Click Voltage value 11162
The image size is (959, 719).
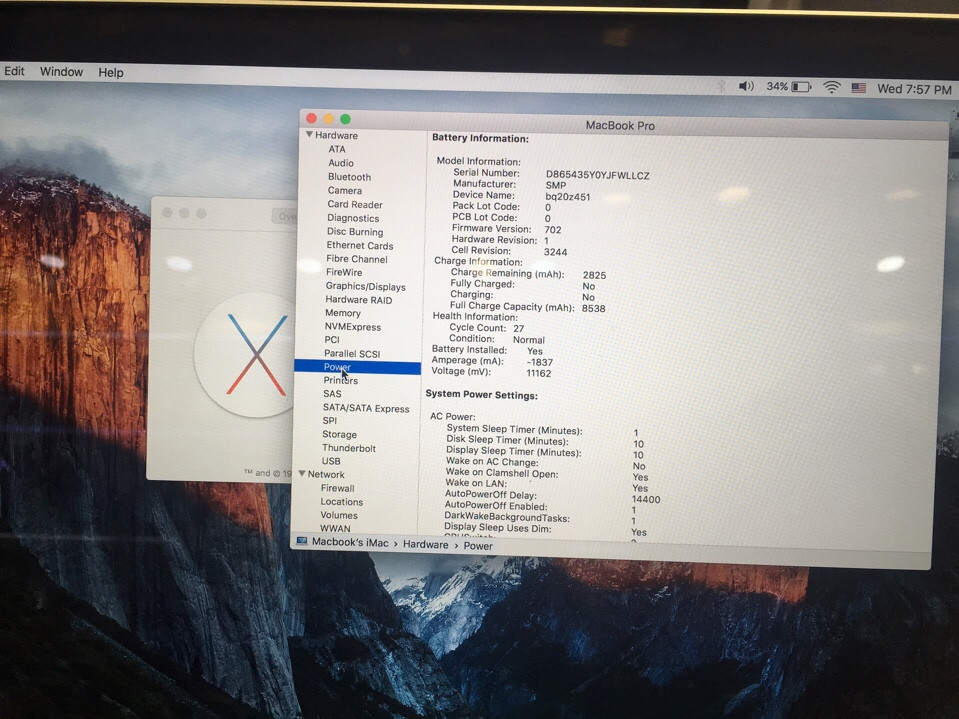(x=539, y=373)
